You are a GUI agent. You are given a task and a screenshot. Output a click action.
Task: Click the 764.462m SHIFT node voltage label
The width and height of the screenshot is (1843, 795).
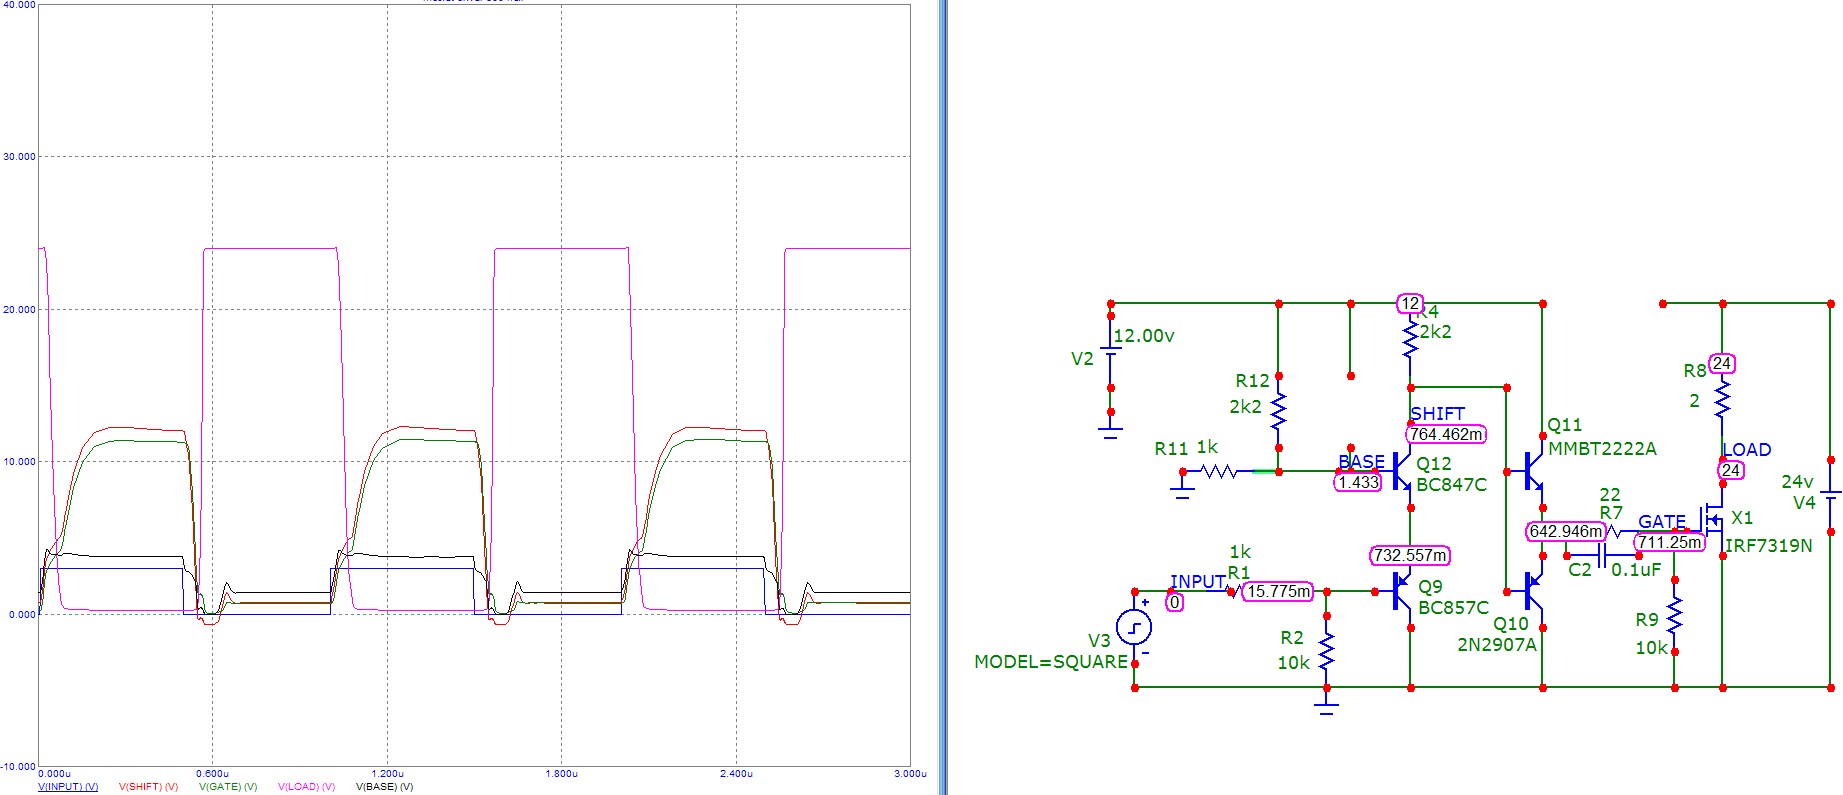point(1446,435)
